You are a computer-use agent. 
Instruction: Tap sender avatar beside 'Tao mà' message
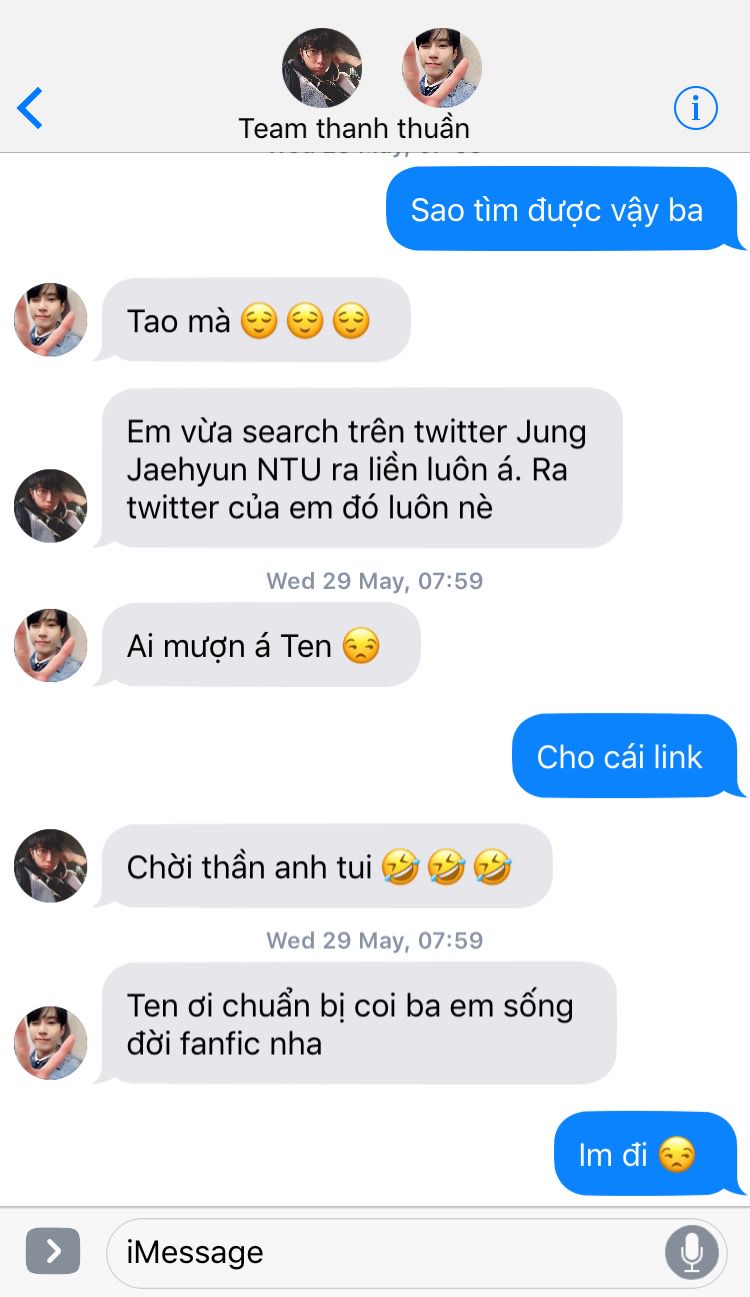[x=50, y=320]
